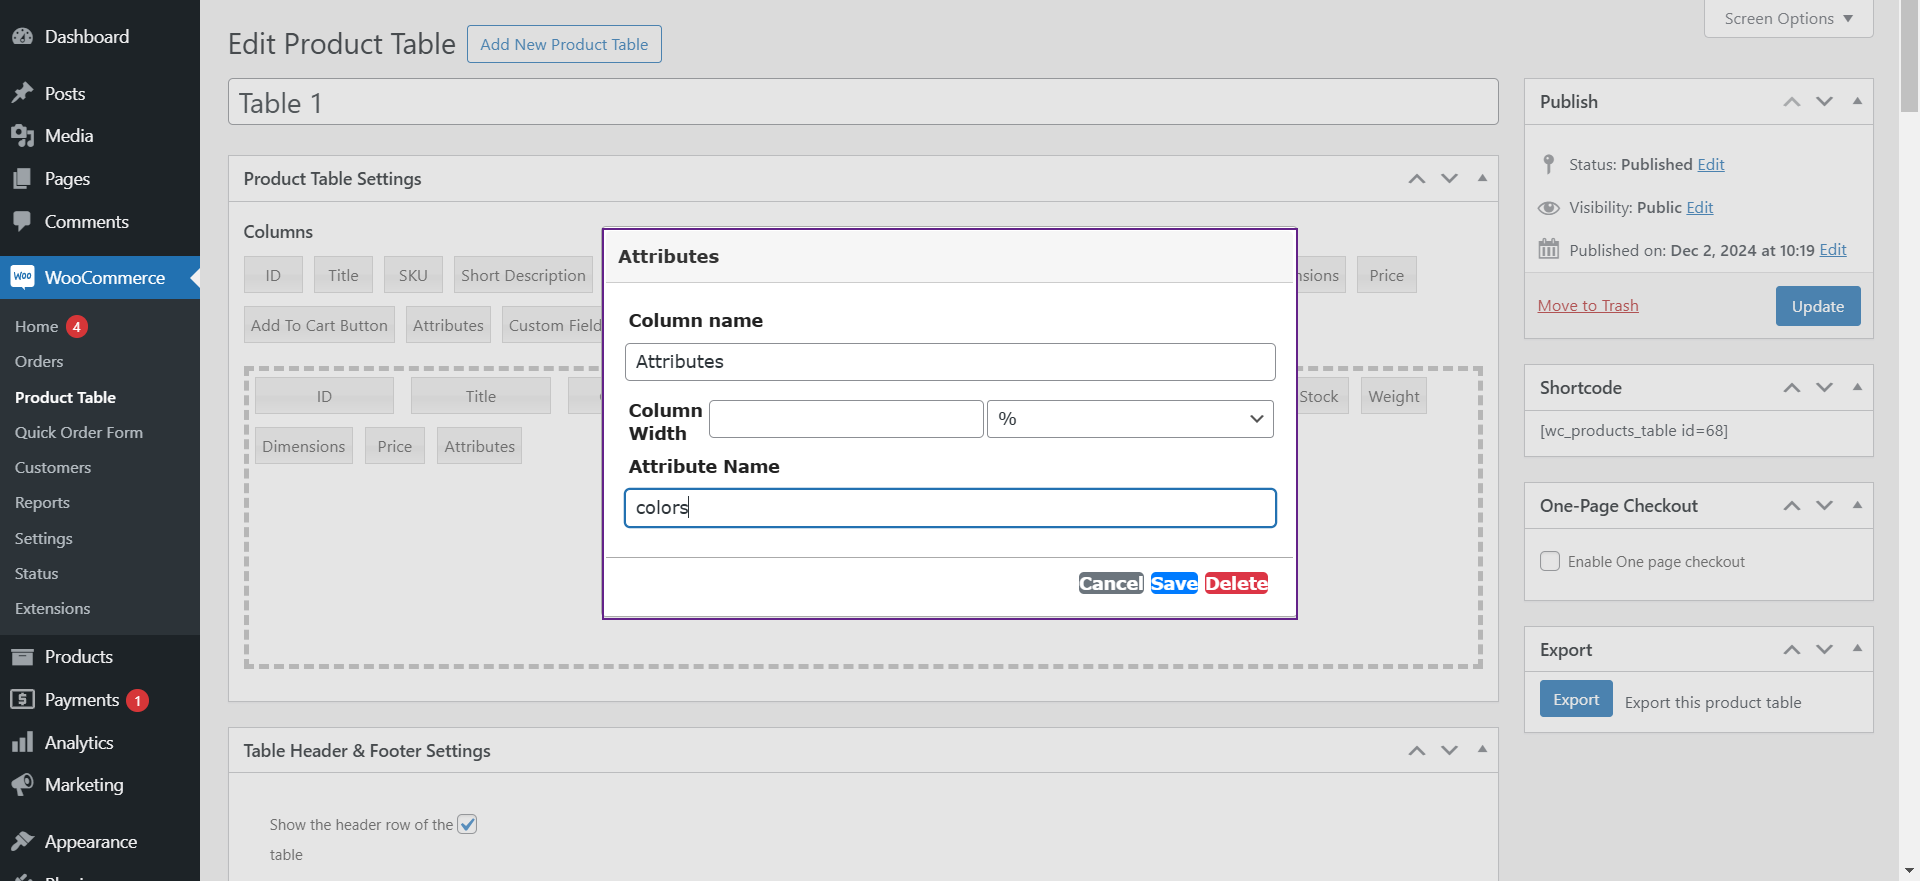The image size is (1920, 881).
Task: Click Move to Trash link
Action: tap(1587, 306)
